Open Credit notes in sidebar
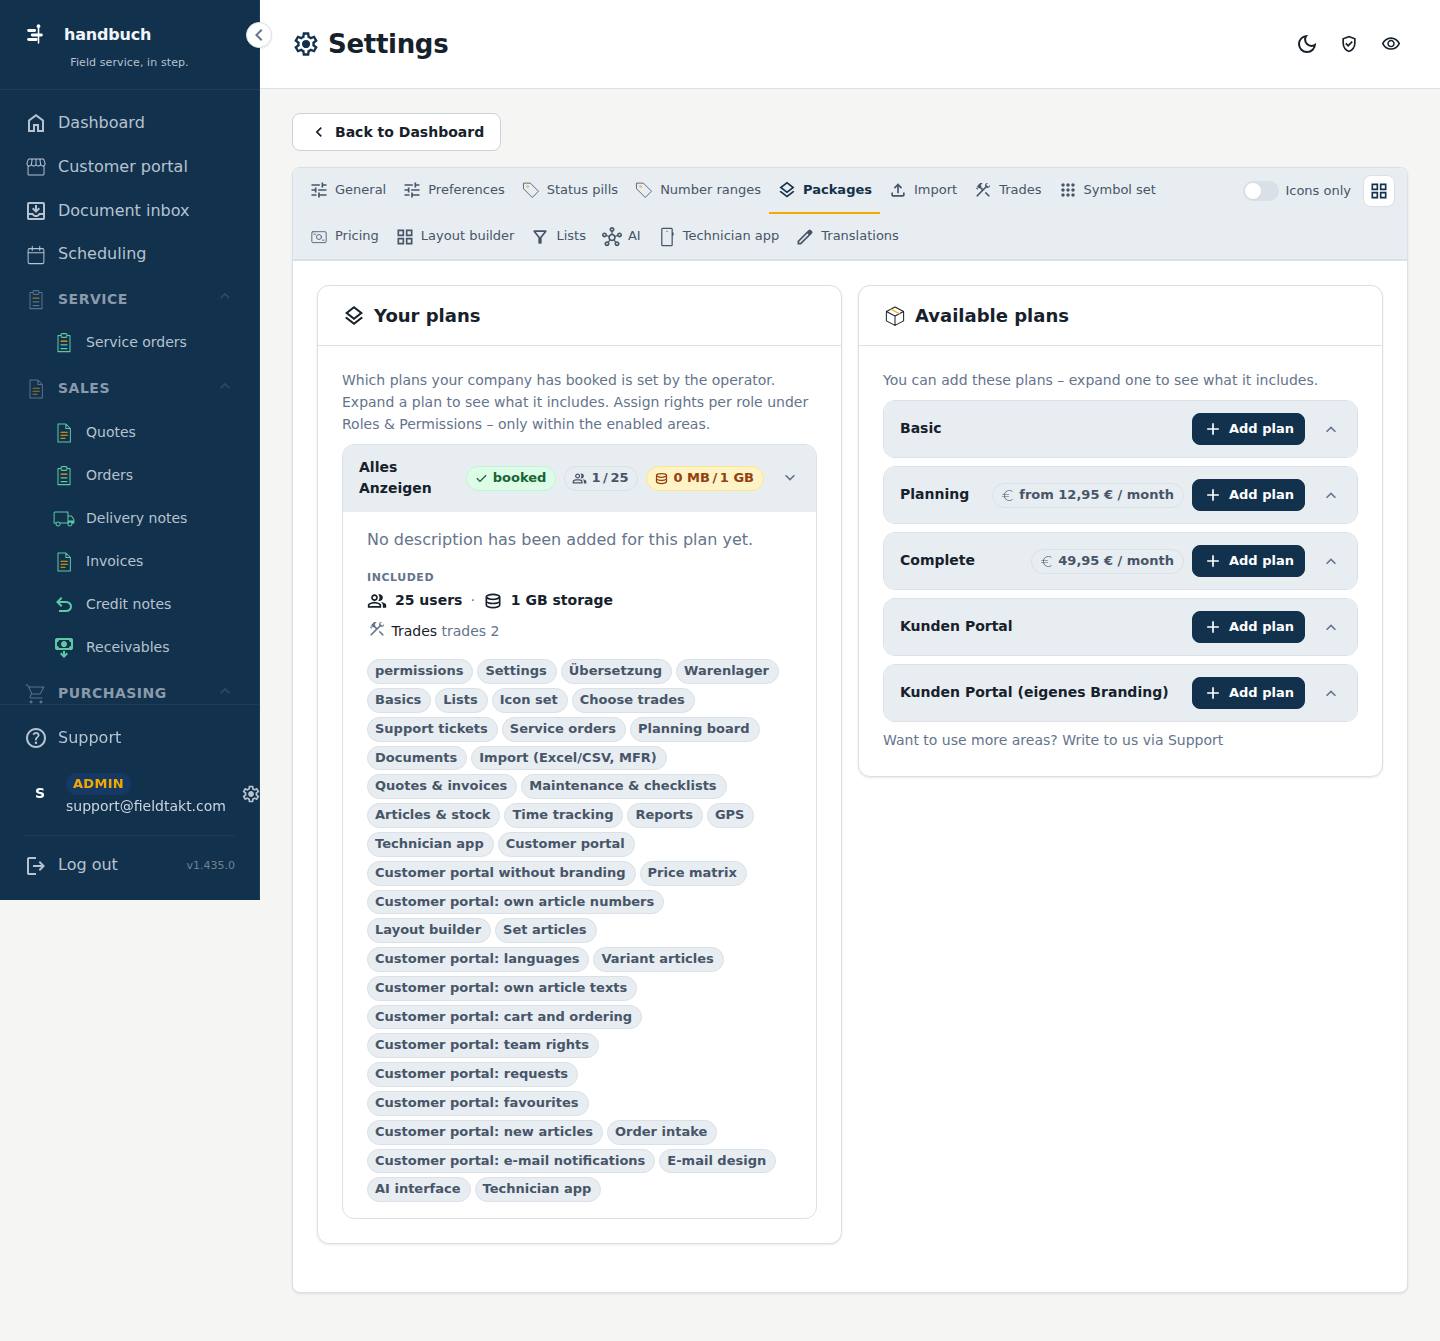 144,604
